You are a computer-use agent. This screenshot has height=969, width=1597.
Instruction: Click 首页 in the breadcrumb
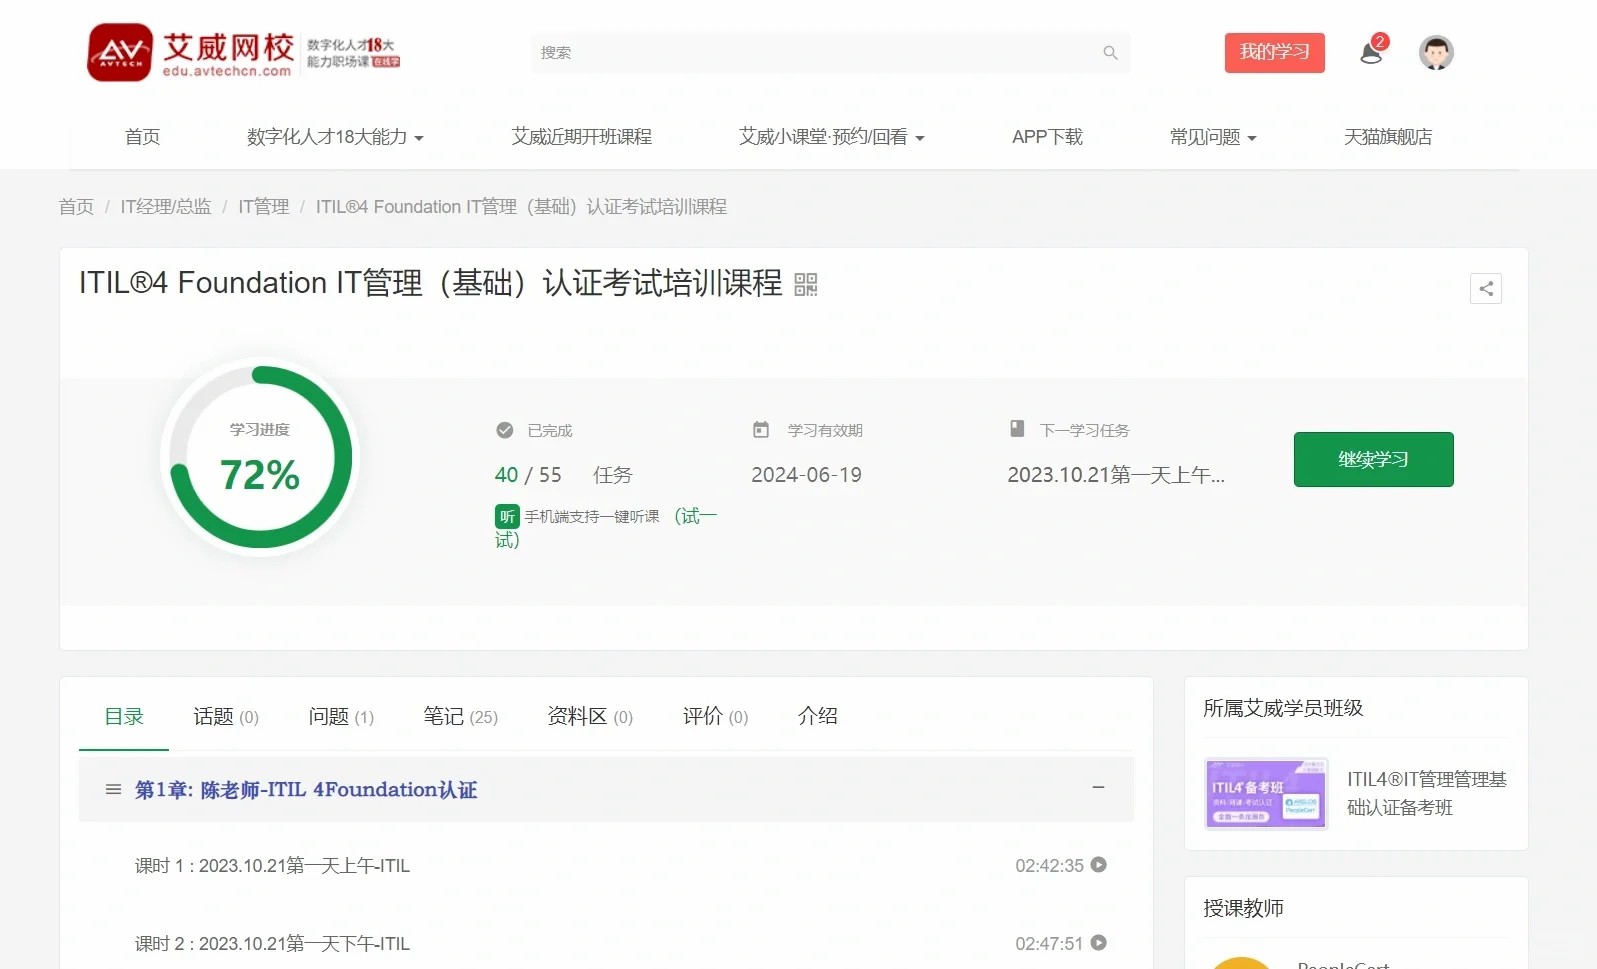click(76, 207)
